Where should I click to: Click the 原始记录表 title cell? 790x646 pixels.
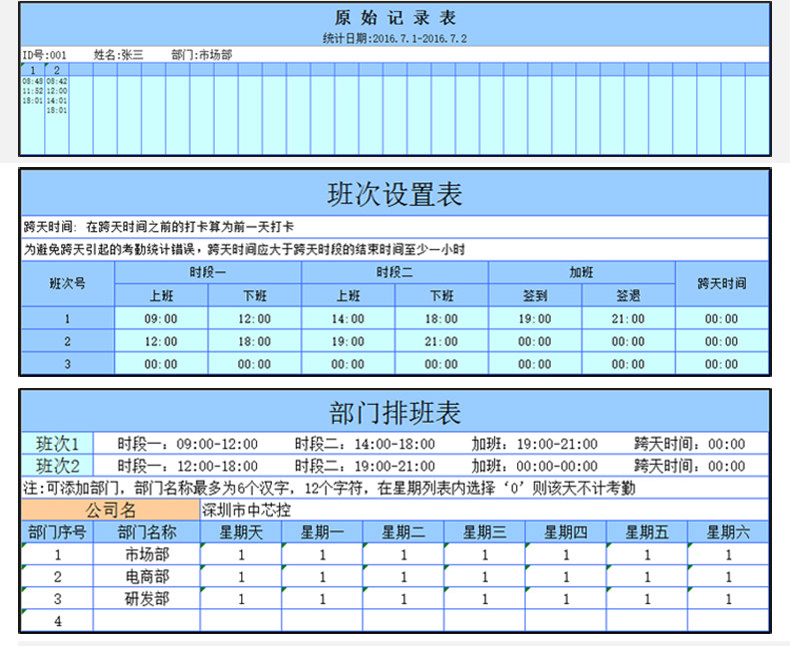pos(394,18)
